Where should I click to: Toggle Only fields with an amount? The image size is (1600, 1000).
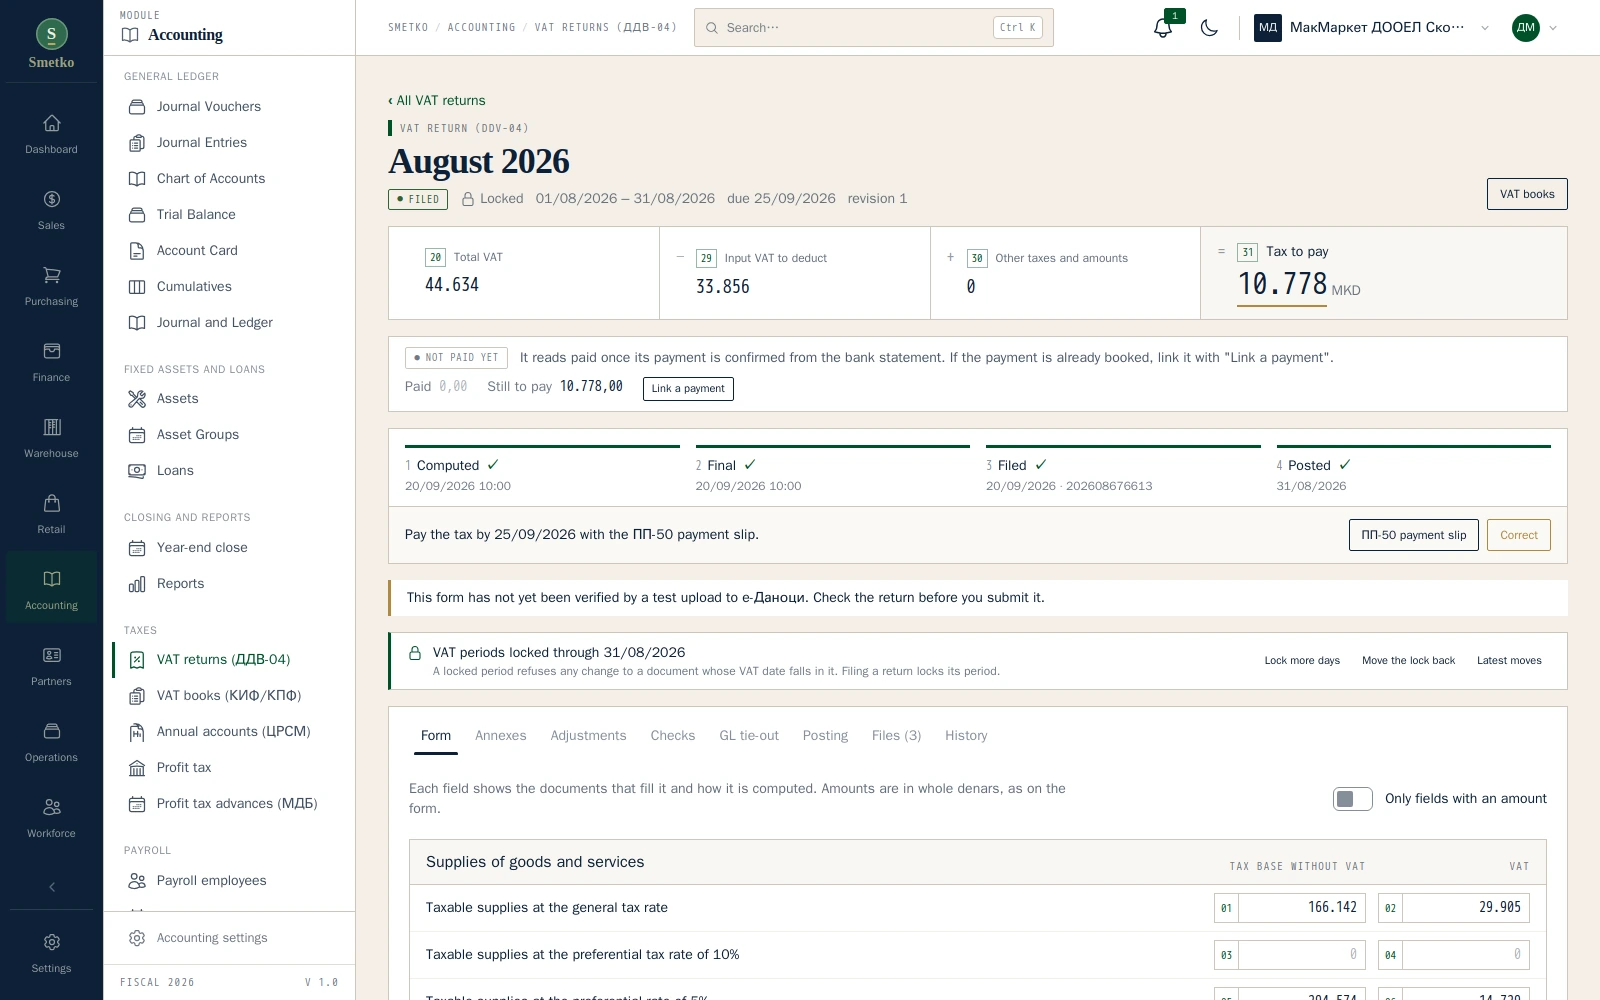(1352, 799)
